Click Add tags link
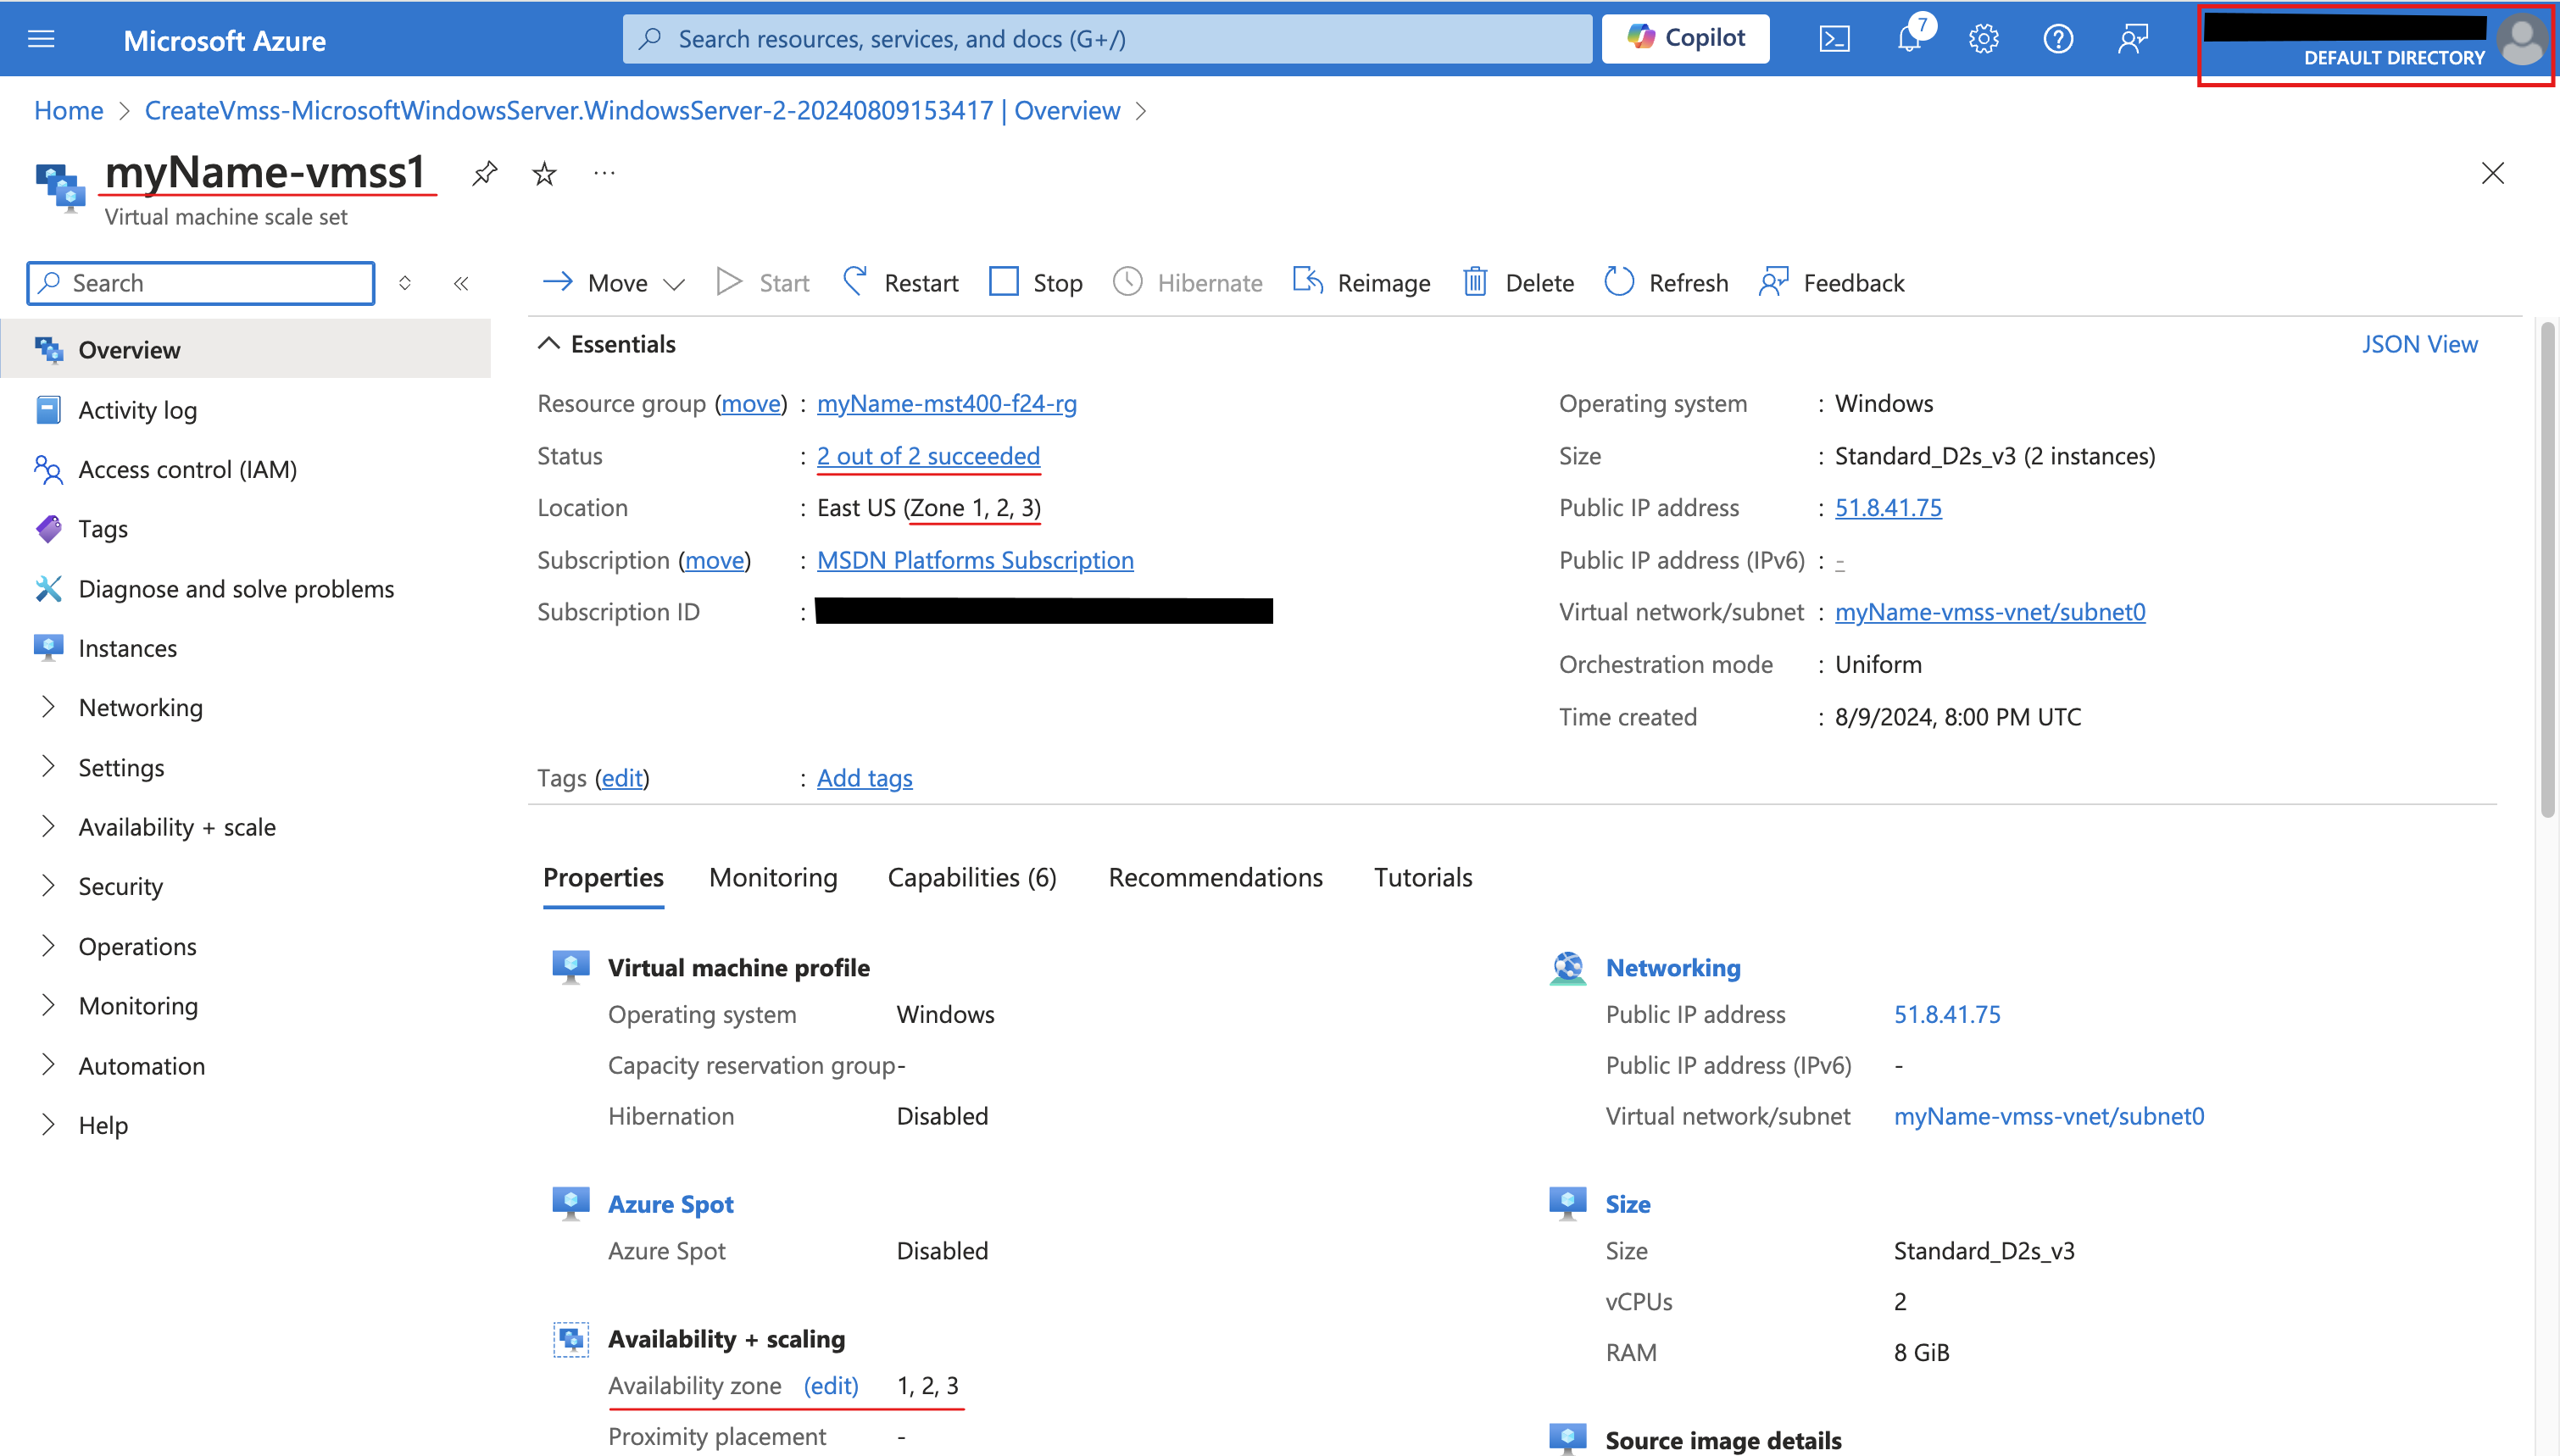 click(865, 778)
